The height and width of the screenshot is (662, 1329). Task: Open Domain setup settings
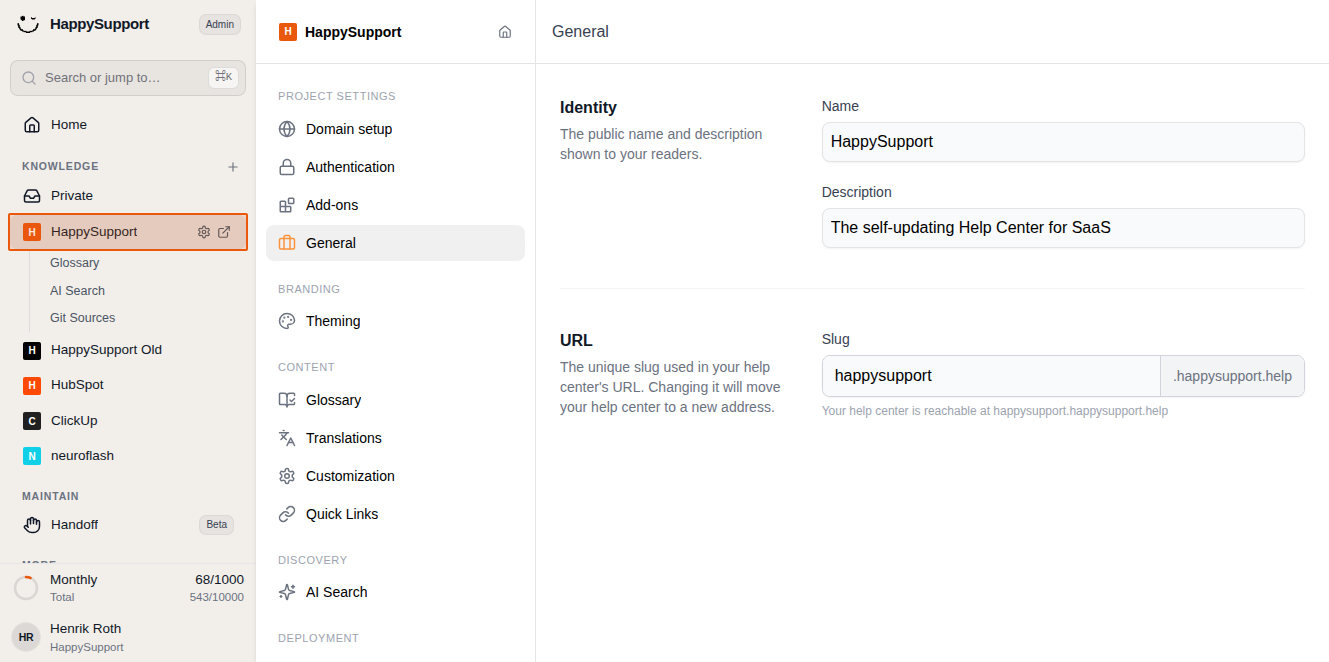[395, 129]
